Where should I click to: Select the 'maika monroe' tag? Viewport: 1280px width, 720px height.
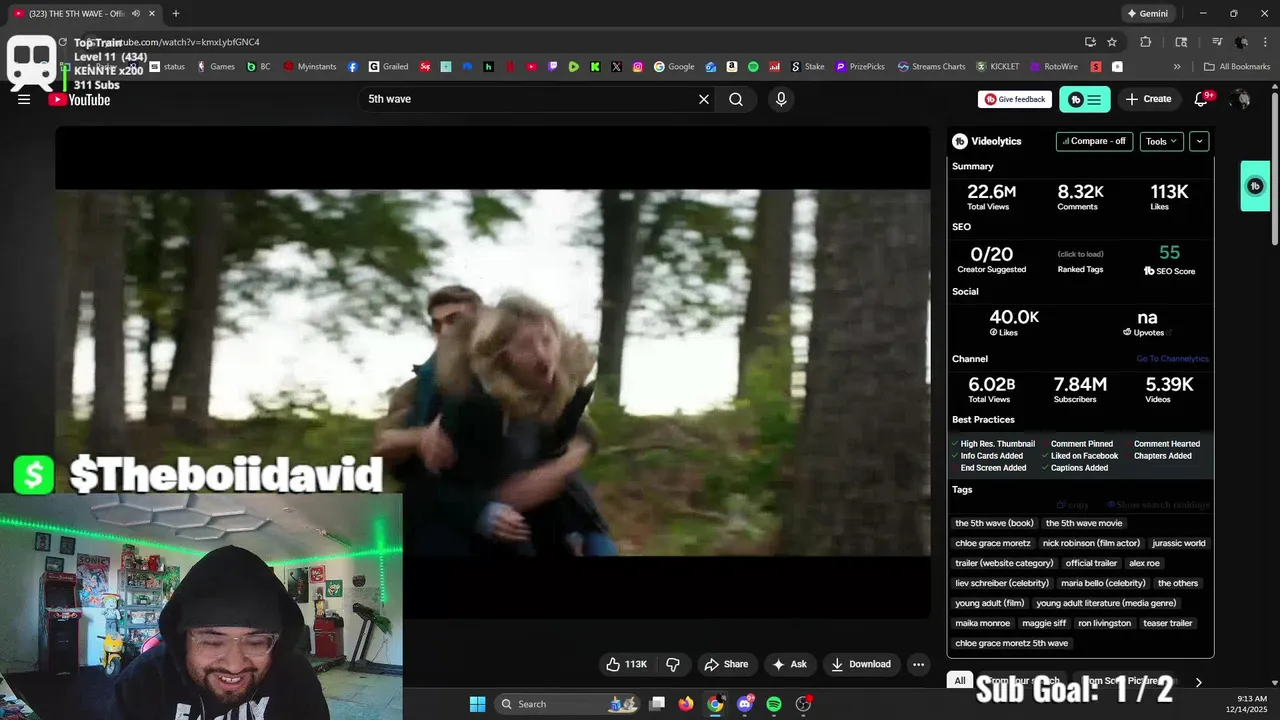coord(983,623)
